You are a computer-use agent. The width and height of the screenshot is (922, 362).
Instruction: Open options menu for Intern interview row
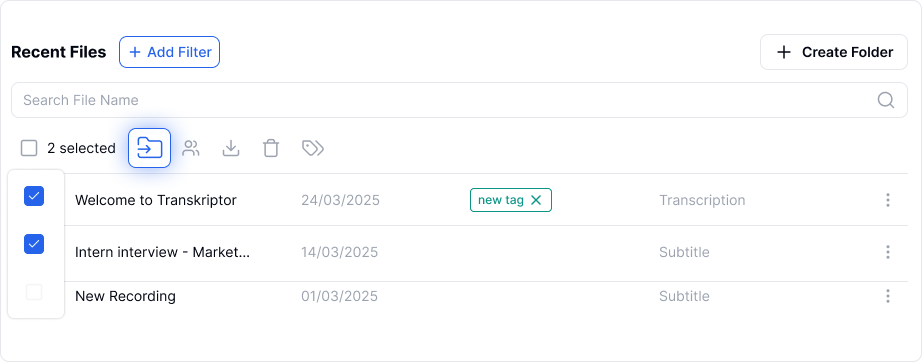[888, 252]
